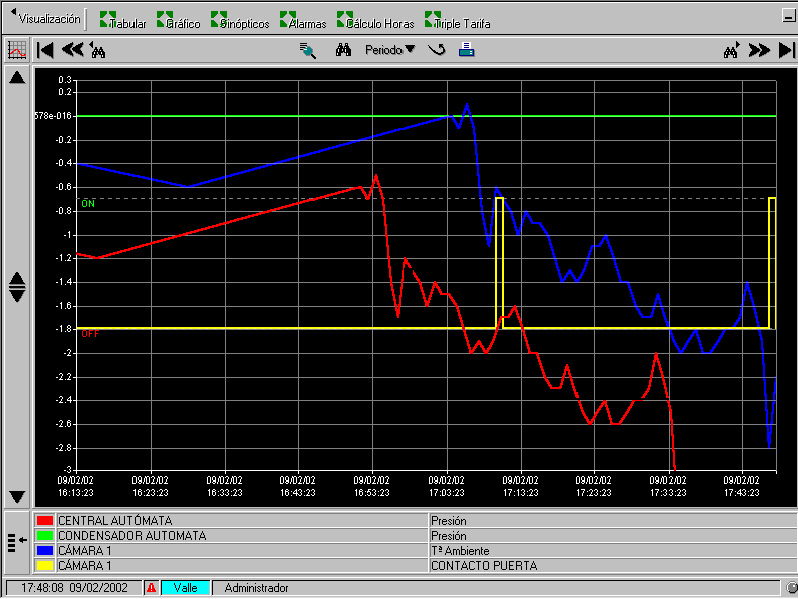
Task: Switch to the Tabular view
Action: click(x=124, y=22)
